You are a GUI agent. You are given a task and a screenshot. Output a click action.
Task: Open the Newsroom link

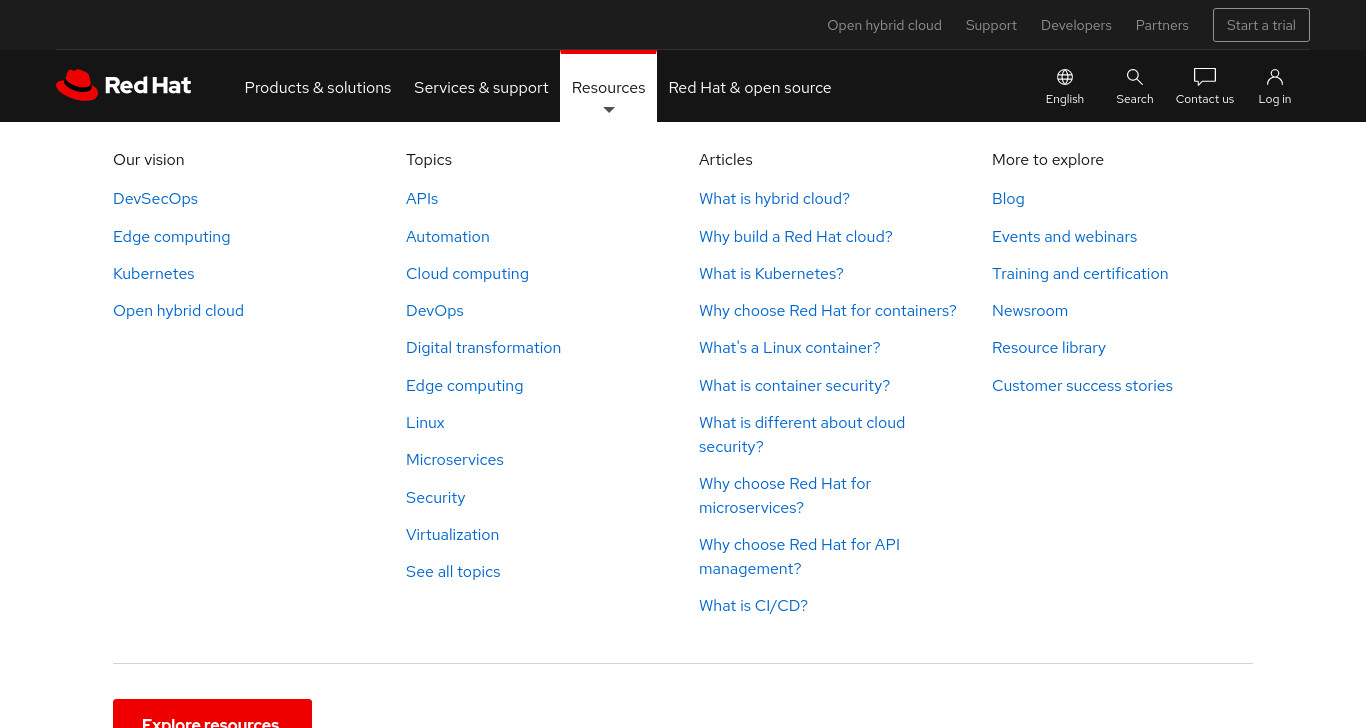pos(1030,311)
